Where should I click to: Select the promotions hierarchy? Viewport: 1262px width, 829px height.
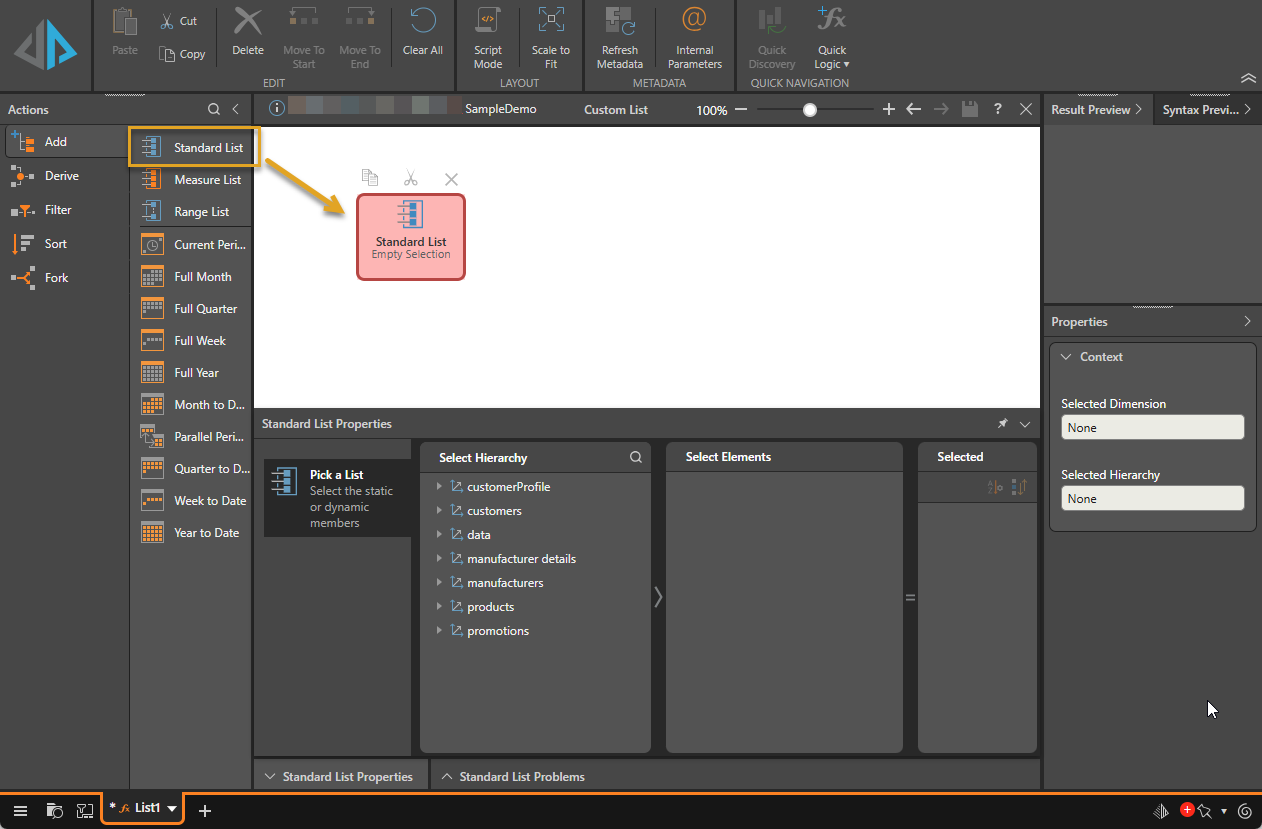coord(498,631)
